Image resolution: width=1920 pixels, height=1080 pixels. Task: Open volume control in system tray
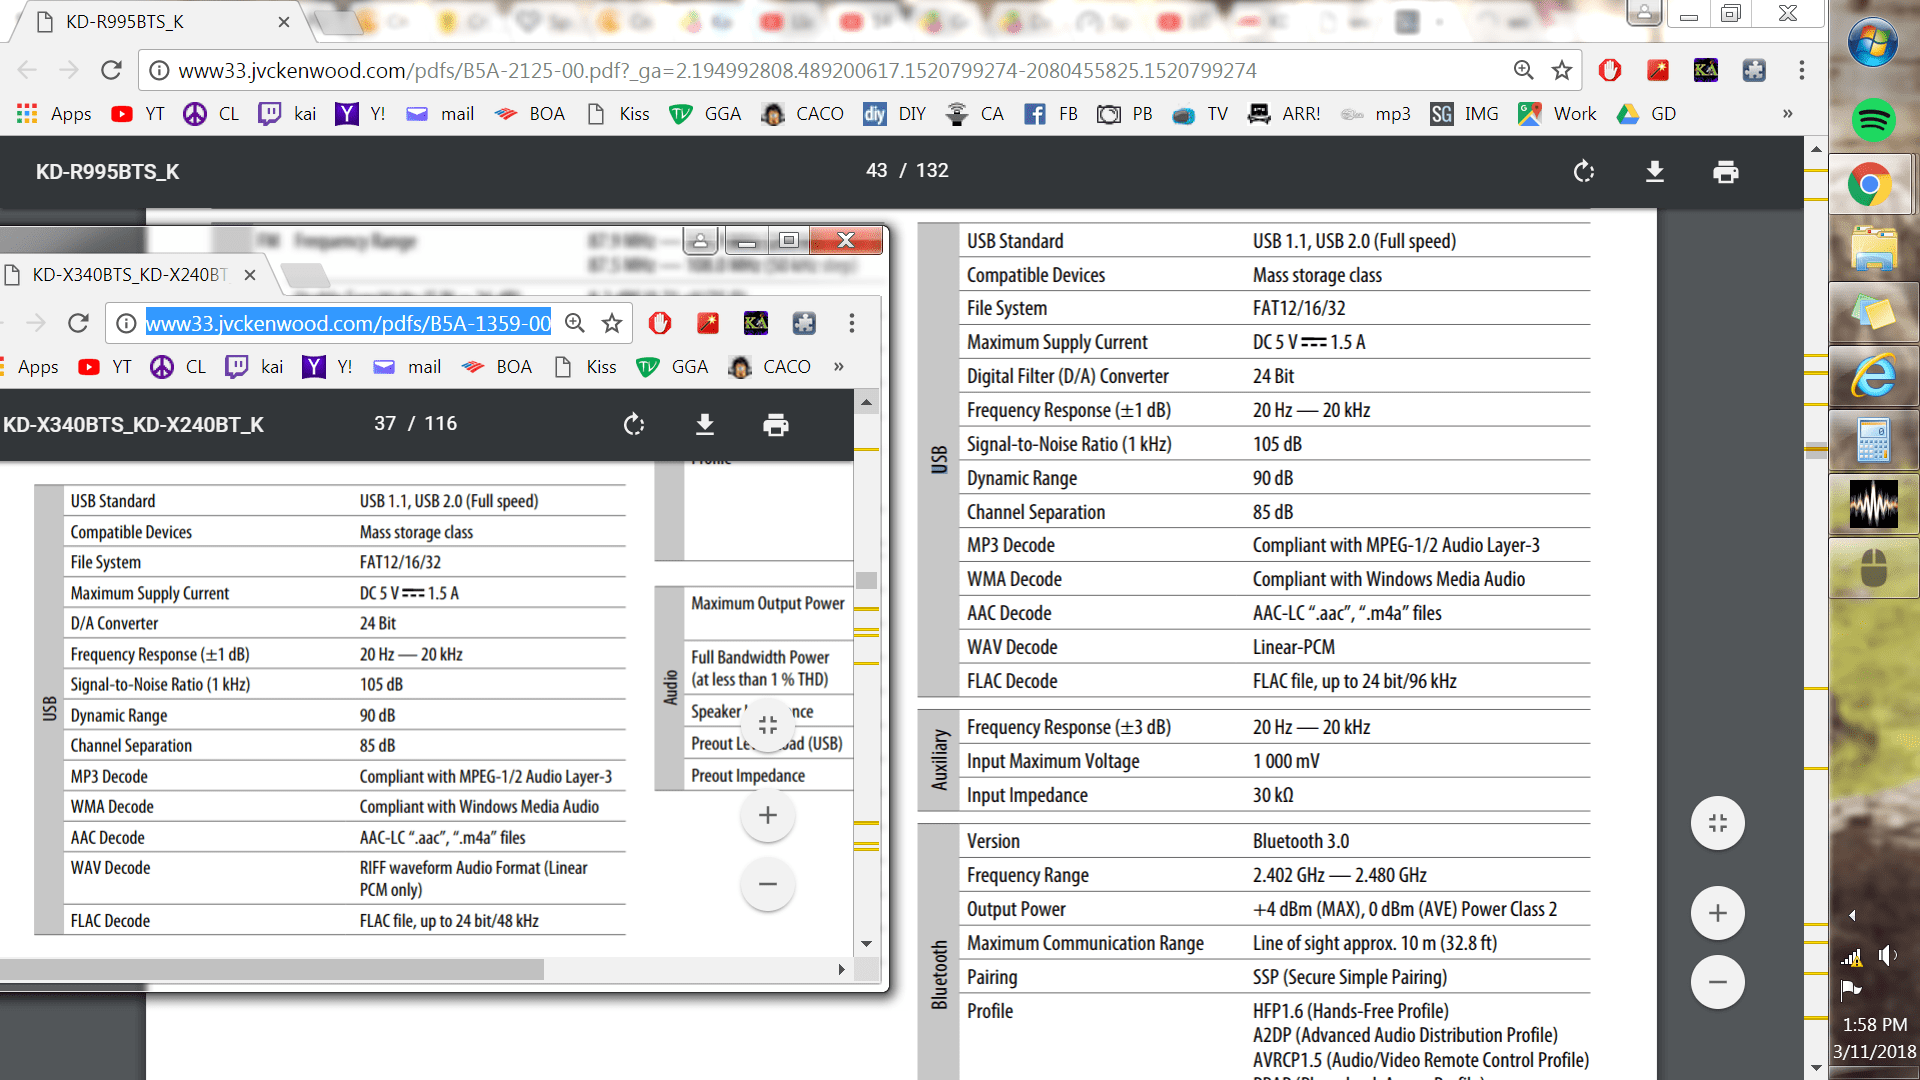[1886, 956]
